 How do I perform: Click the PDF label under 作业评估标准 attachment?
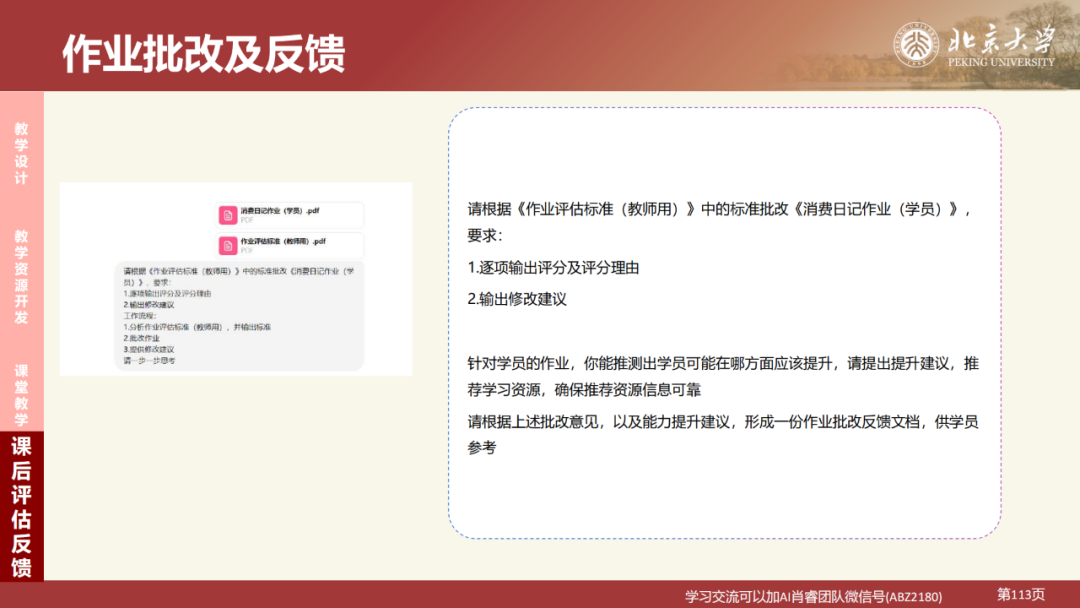pos(246,251)
